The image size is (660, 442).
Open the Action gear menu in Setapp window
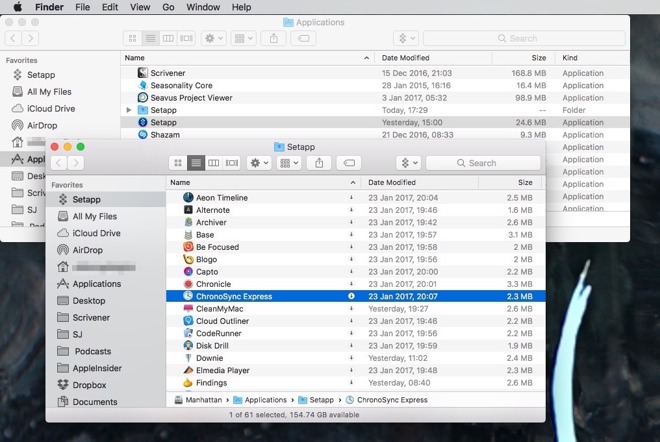click(259, 163)
